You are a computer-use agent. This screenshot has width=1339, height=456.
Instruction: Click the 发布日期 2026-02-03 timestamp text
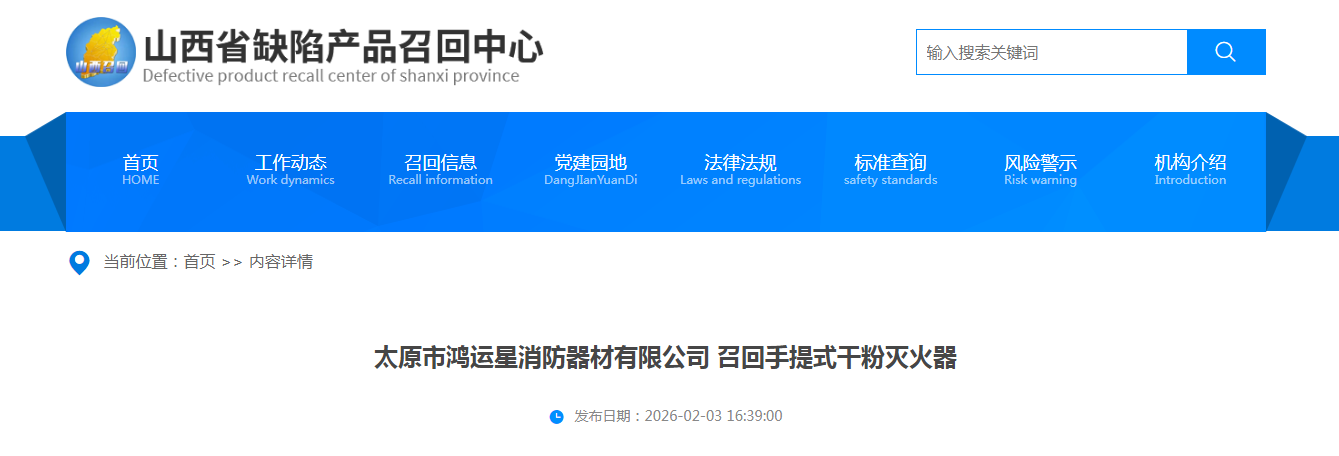678,416
